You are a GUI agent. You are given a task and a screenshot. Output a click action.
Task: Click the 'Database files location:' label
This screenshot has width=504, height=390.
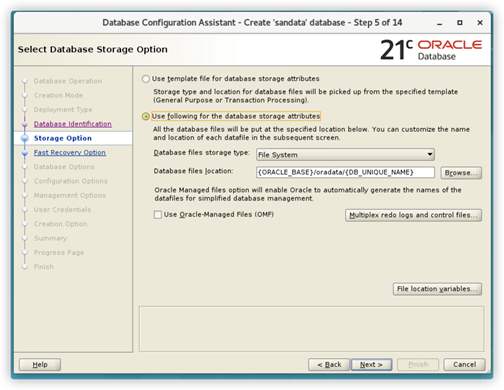point(193,171)
